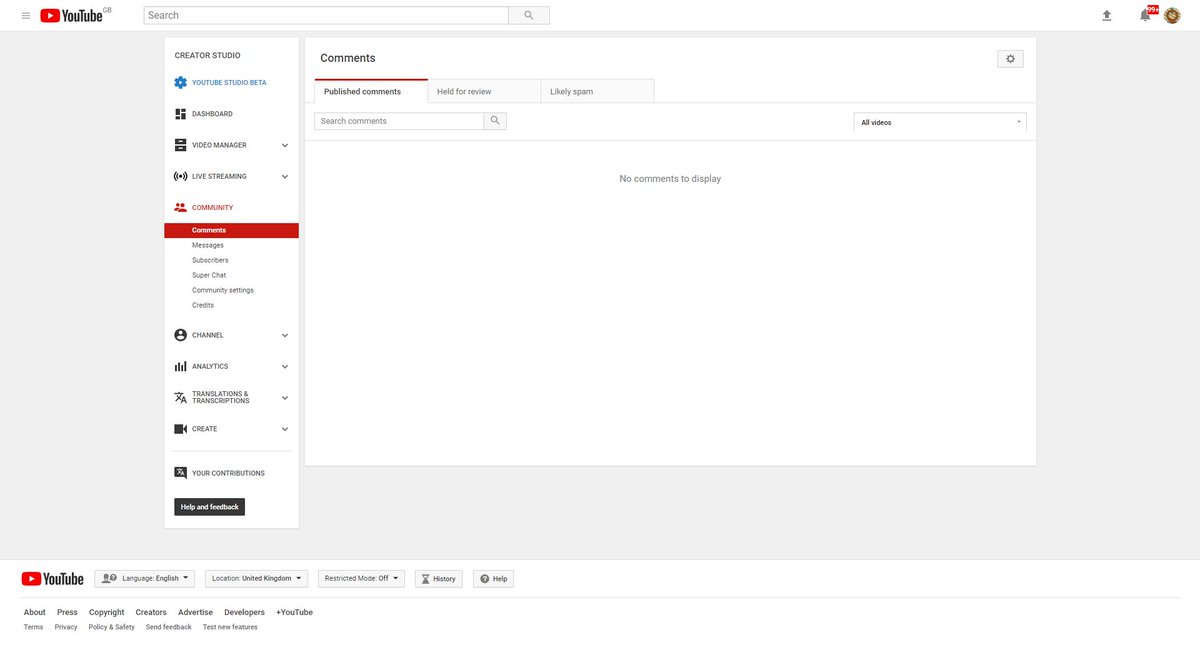The width and height of the screenshot is (1200, 650).
Task: Click the History button in footer
Action: coord(439,578)
